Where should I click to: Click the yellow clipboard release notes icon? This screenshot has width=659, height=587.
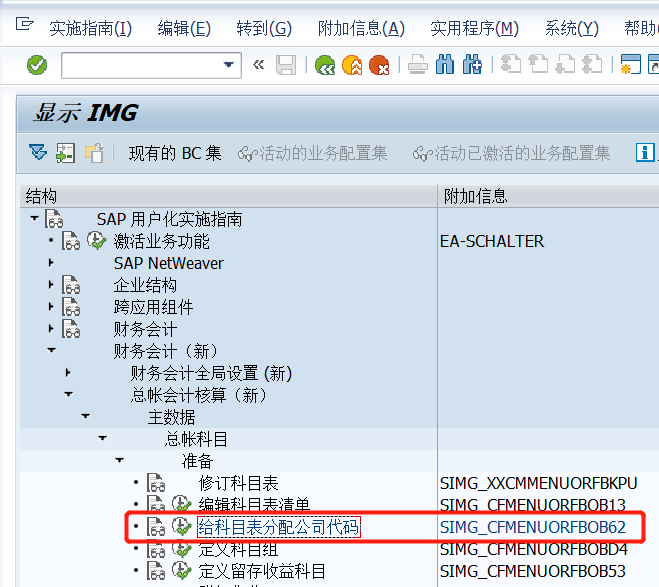tap(94, 153)
